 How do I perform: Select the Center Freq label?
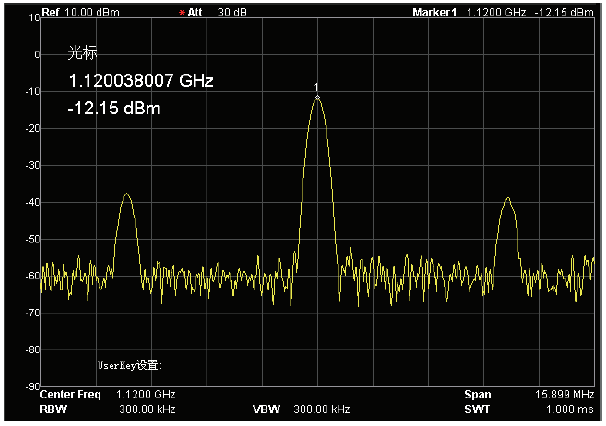coord(70,394)
